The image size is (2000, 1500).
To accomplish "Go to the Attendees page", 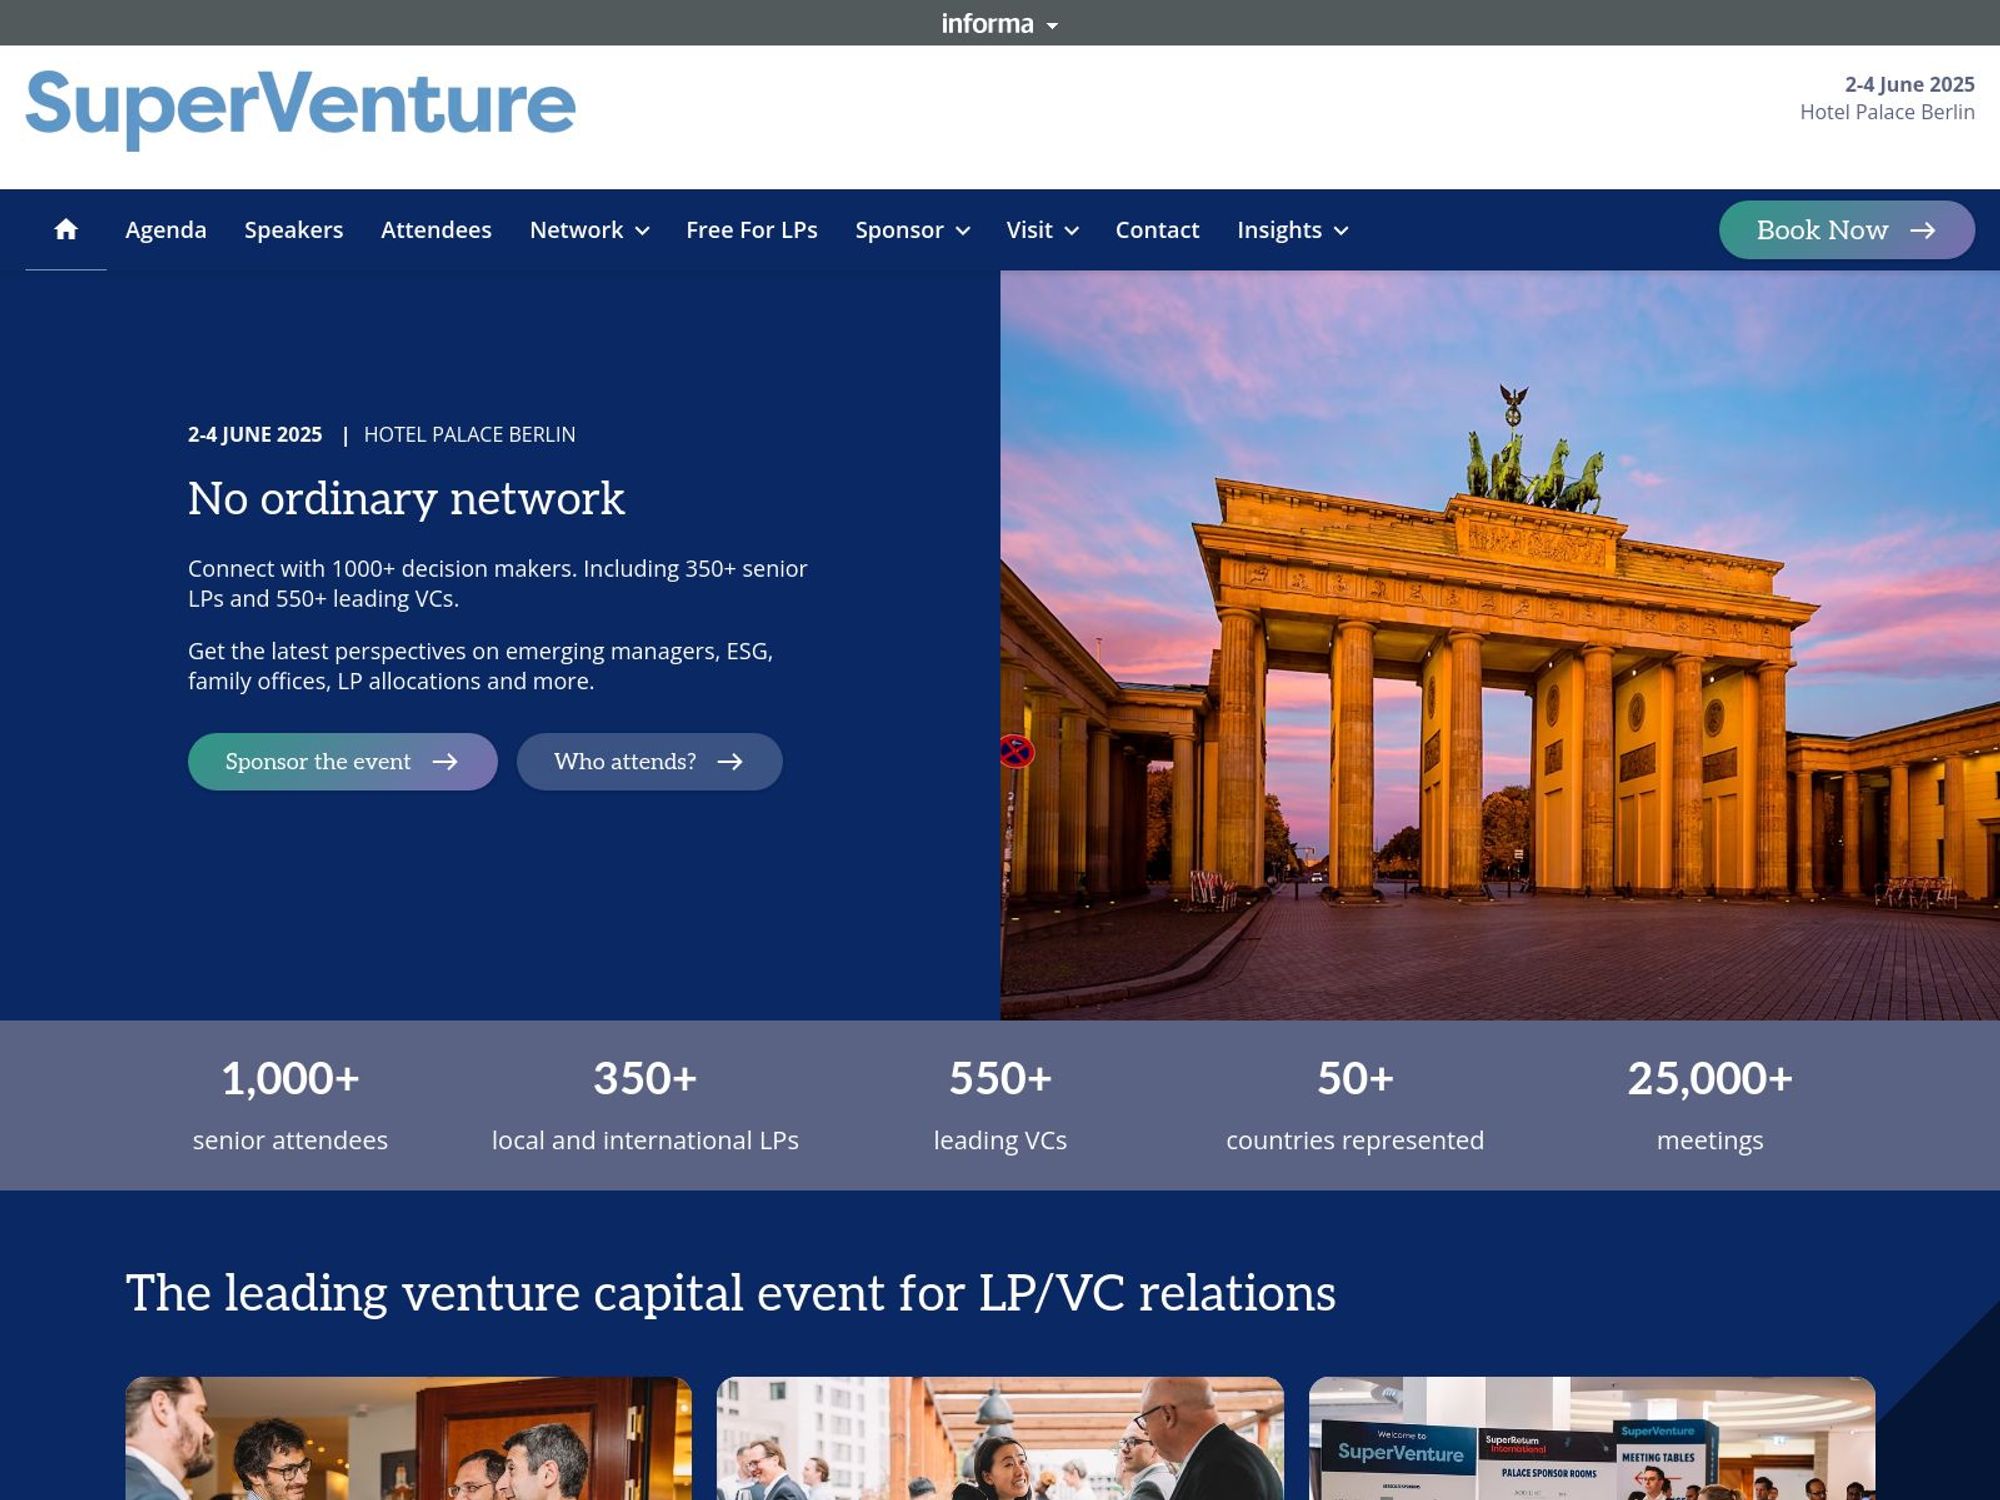I will click(436, 230).
